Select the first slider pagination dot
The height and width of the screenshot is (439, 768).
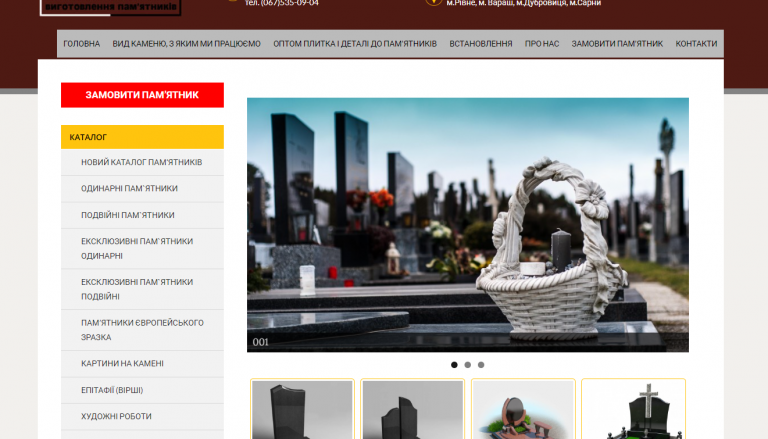pos(454,365)
